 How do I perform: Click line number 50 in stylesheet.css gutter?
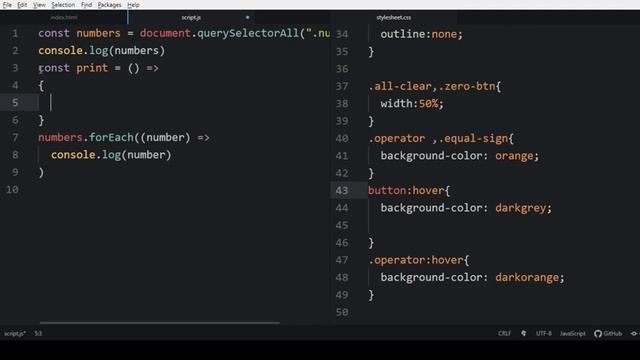[342, 312]
